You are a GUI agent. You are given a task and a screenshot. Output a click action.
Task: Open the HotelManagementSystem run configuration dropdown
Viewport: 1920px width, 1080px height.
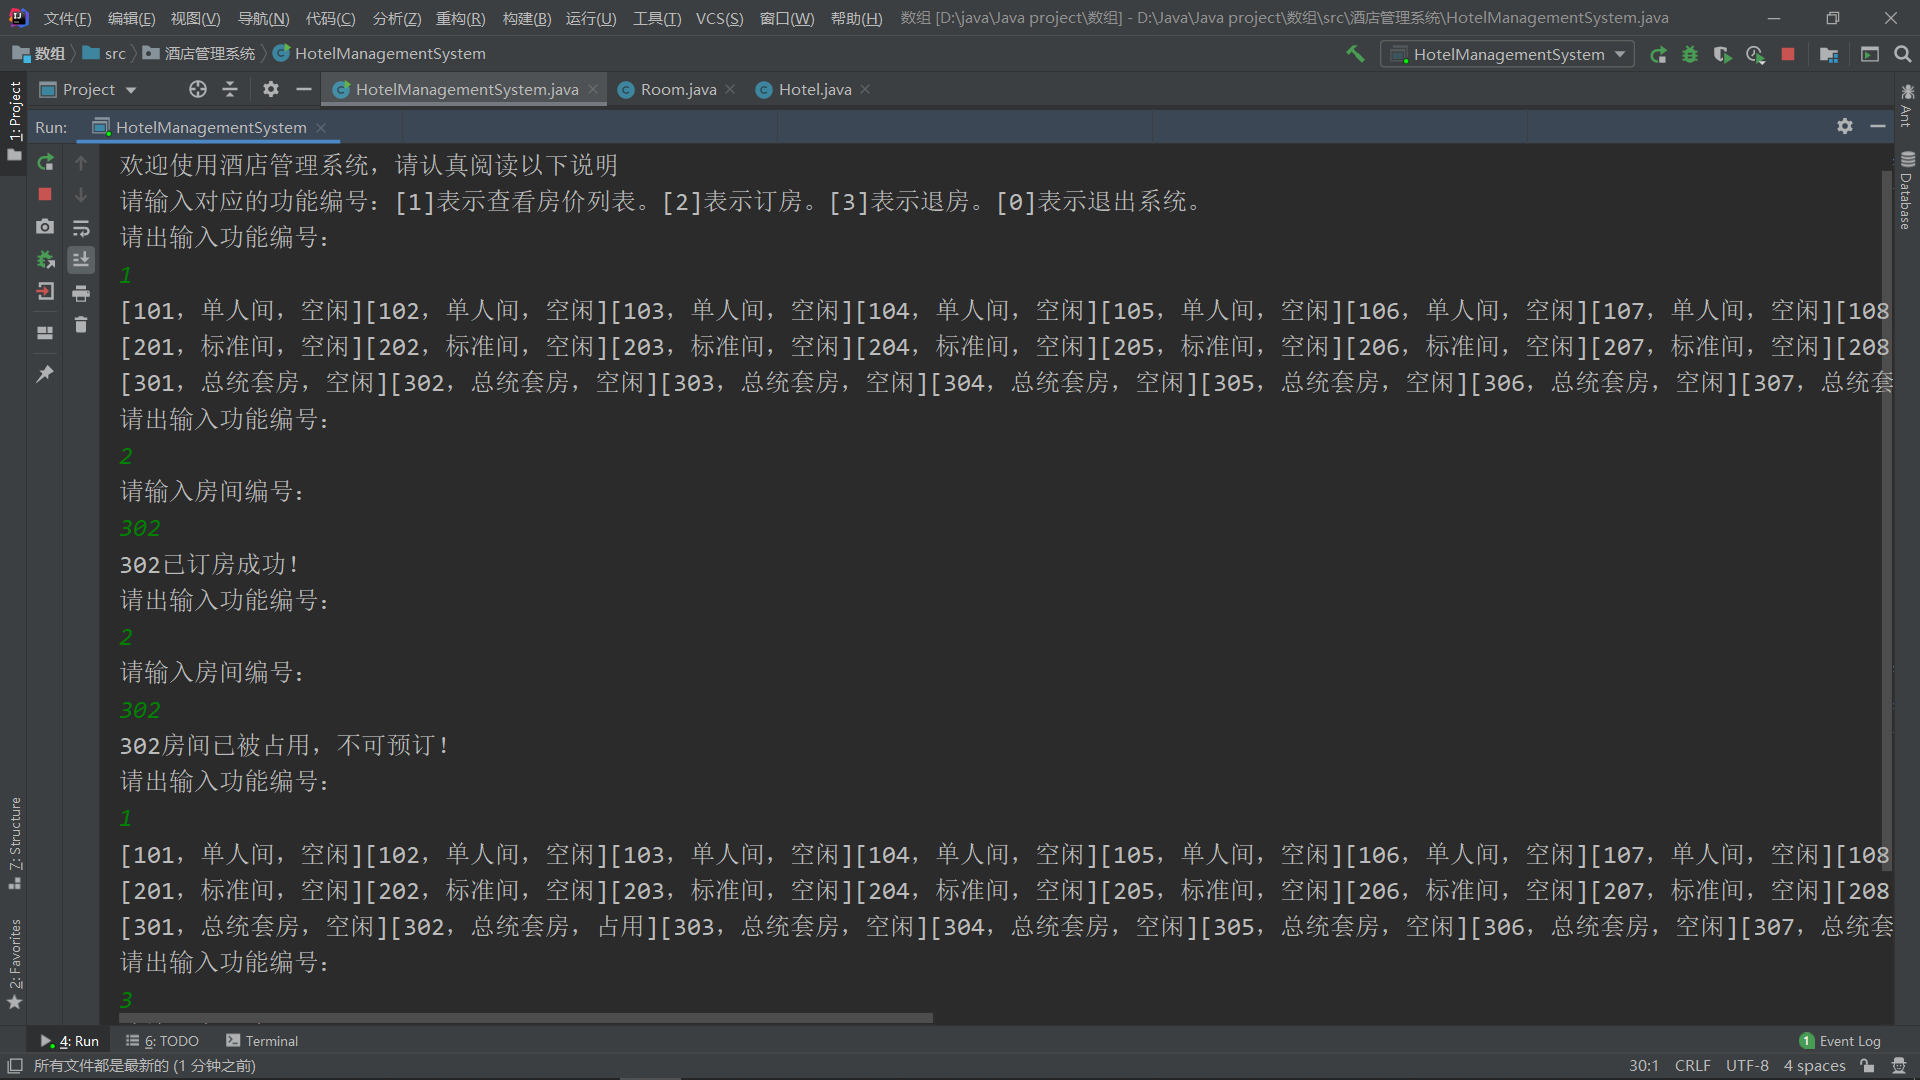(1508, 54)
